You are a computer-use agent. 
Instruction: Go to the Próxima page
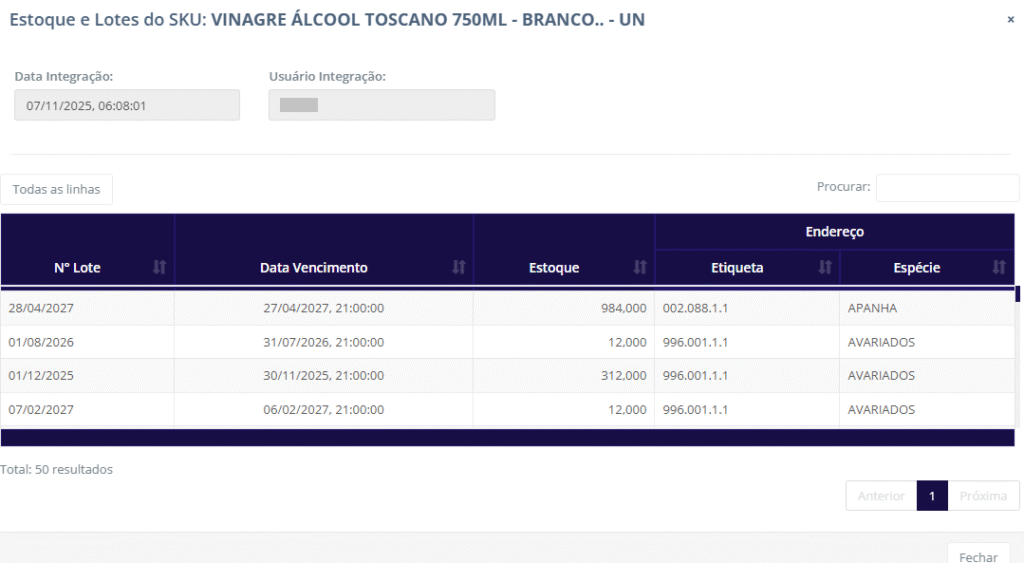(983, 496)
